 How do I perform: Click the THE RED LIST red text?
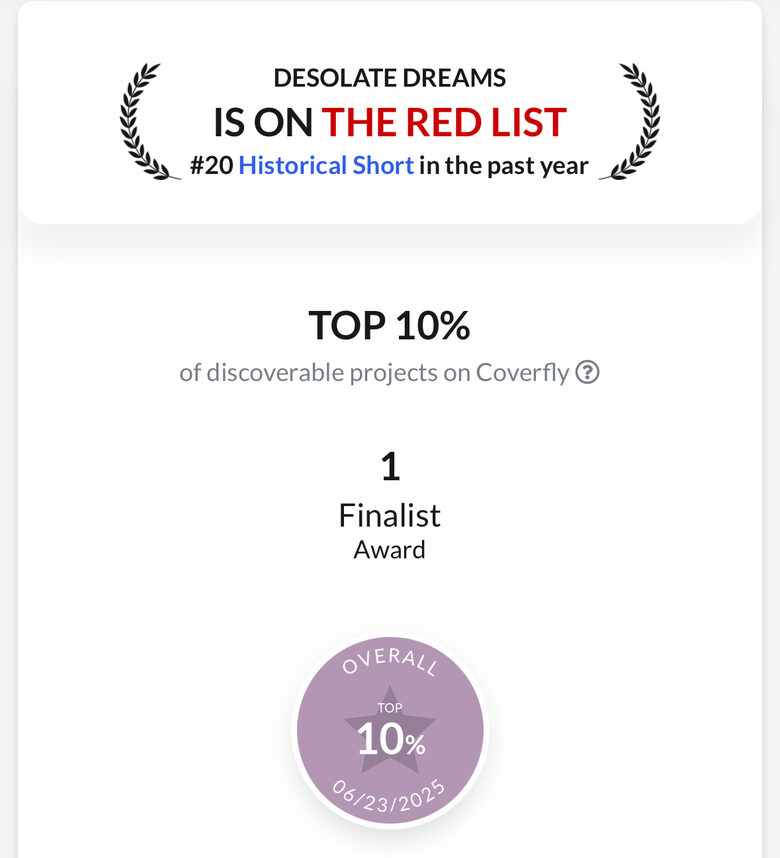[444, 122]
